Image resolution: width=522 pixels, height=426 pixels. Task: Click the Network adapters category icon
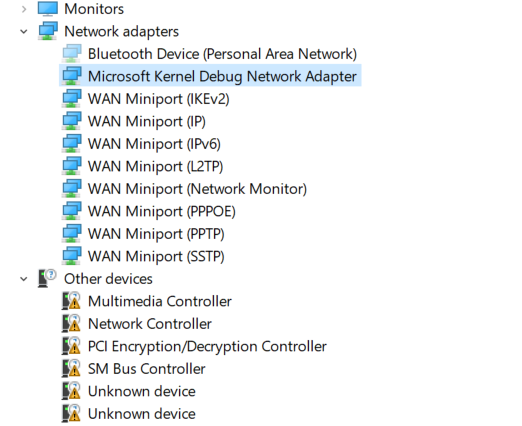coord(48,31)
